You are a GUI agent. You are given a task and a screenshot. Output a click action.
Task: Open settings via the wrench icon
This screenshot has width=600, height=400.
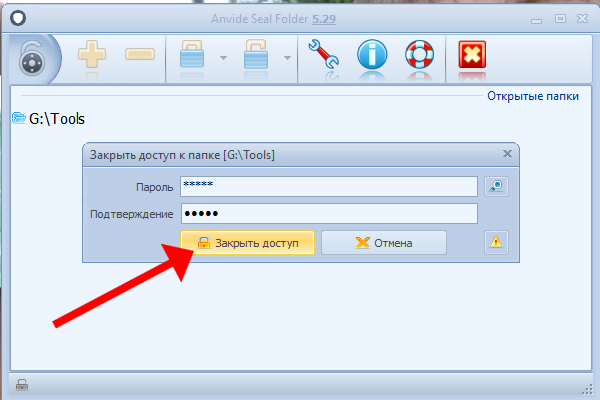pos(324,56)
